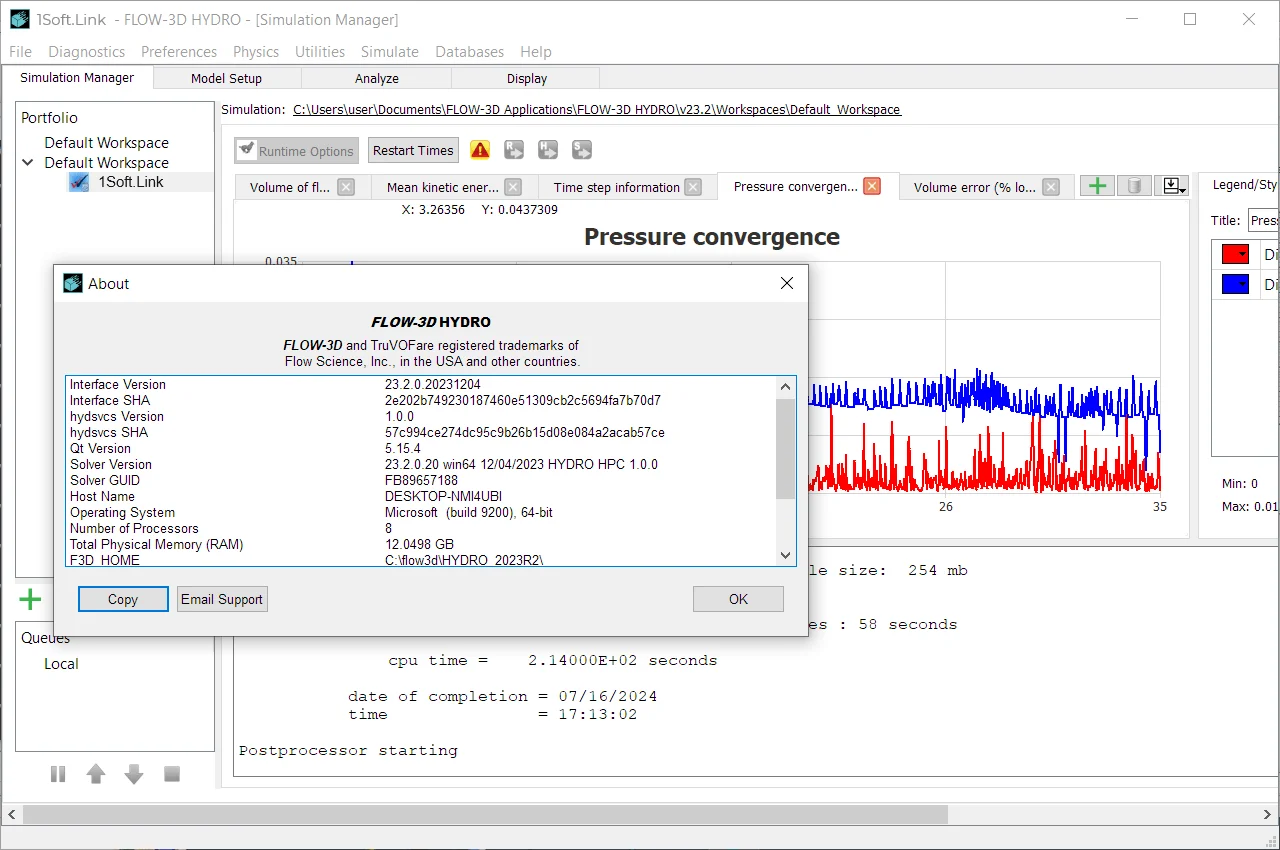Switch to the Analyze tab
Screen dimensions: 1280x850
(x=377, y=78)
